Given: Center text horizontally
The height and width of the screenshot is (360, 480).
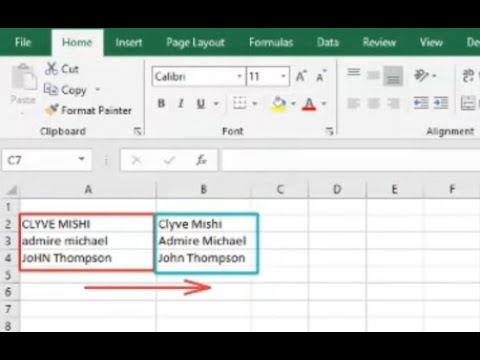Looking at the screenshot, I should pos(373,104).
